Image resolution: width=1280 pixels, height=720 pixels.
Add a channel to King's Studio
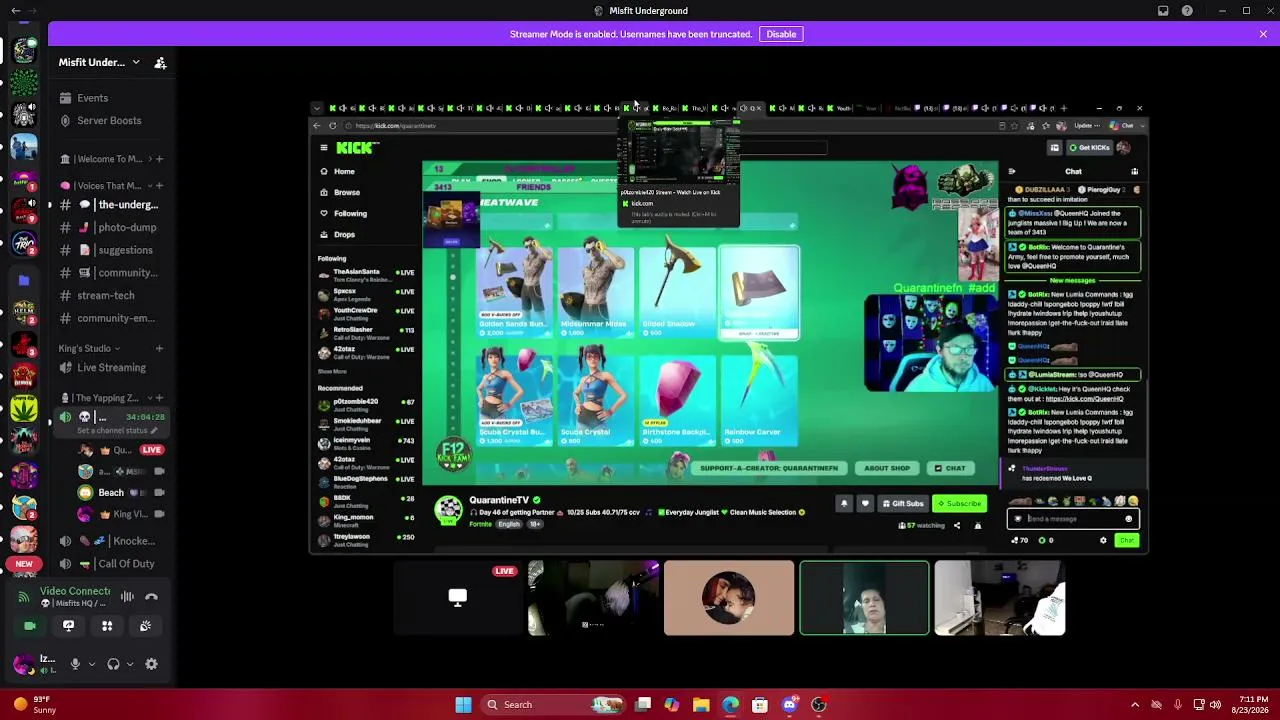(159, 349)
